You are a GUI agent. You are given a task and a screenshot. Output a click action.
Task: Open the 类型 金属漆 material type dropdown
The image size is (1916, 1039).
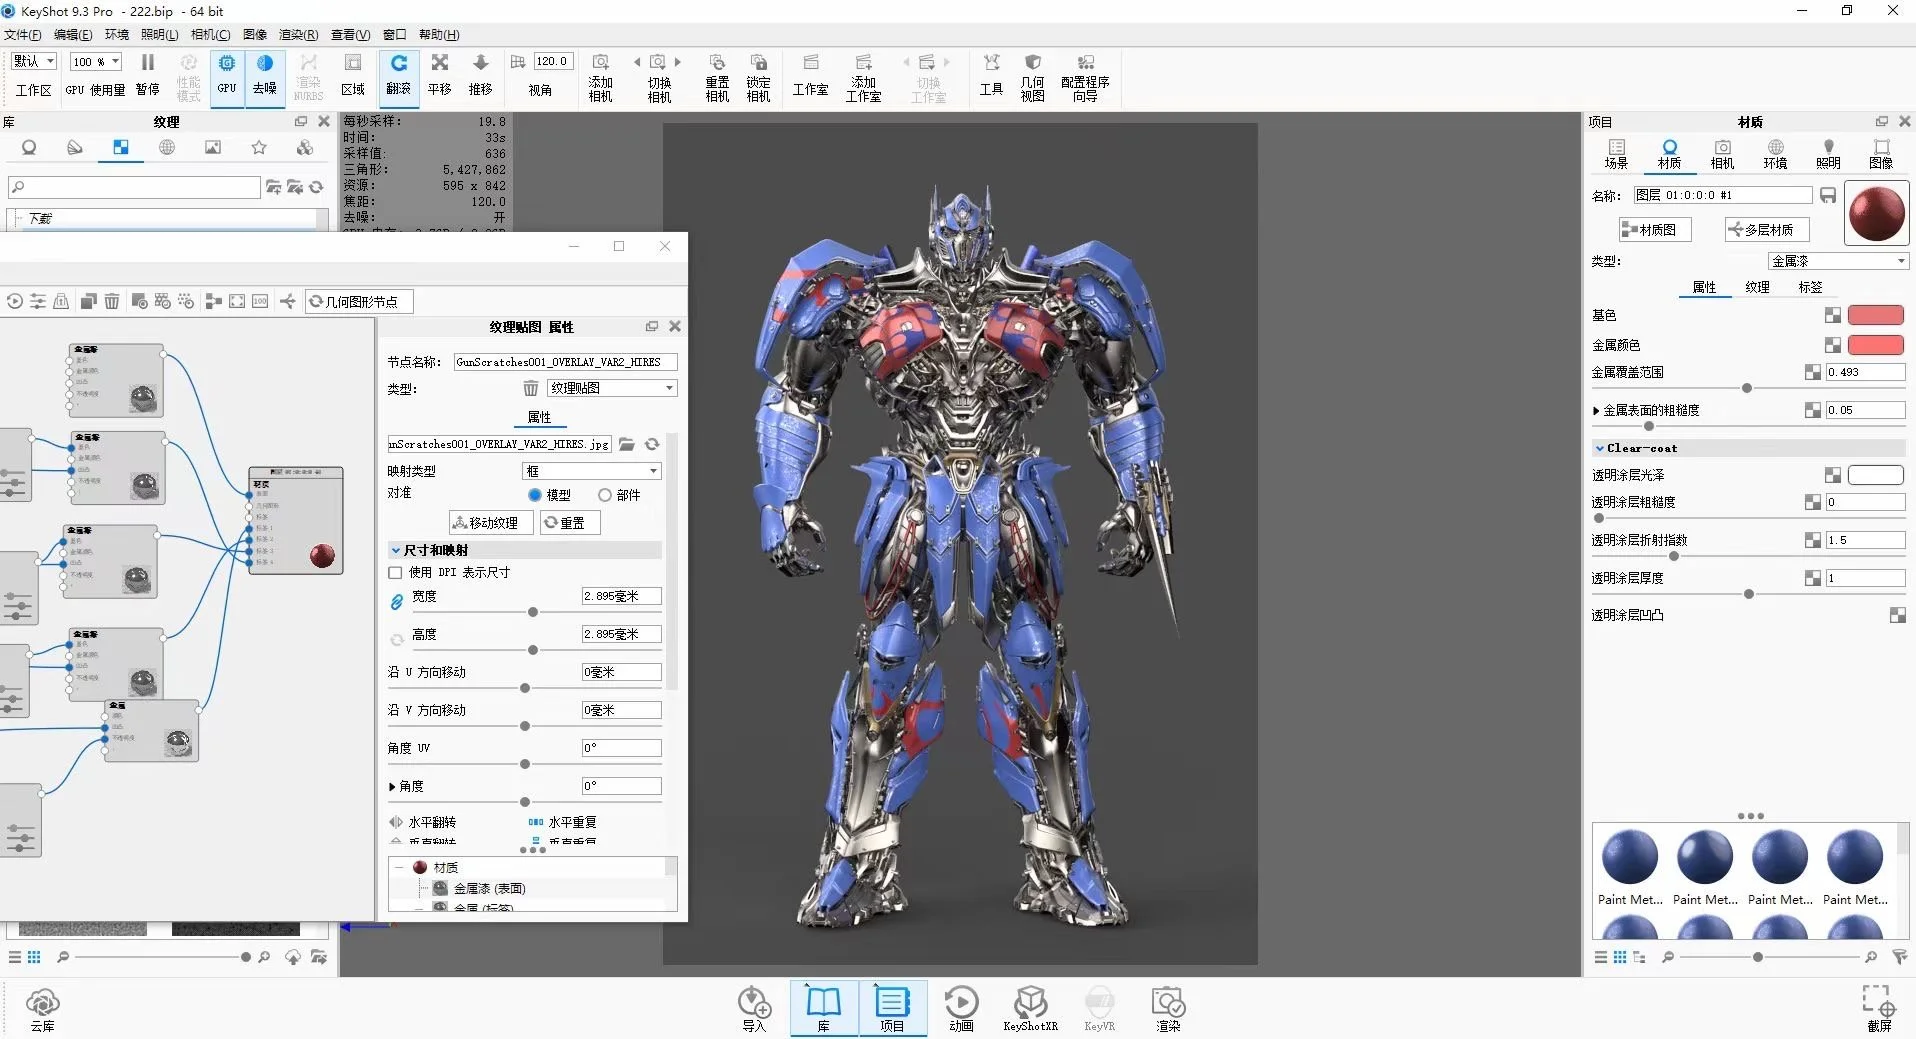pos(1838,261)
